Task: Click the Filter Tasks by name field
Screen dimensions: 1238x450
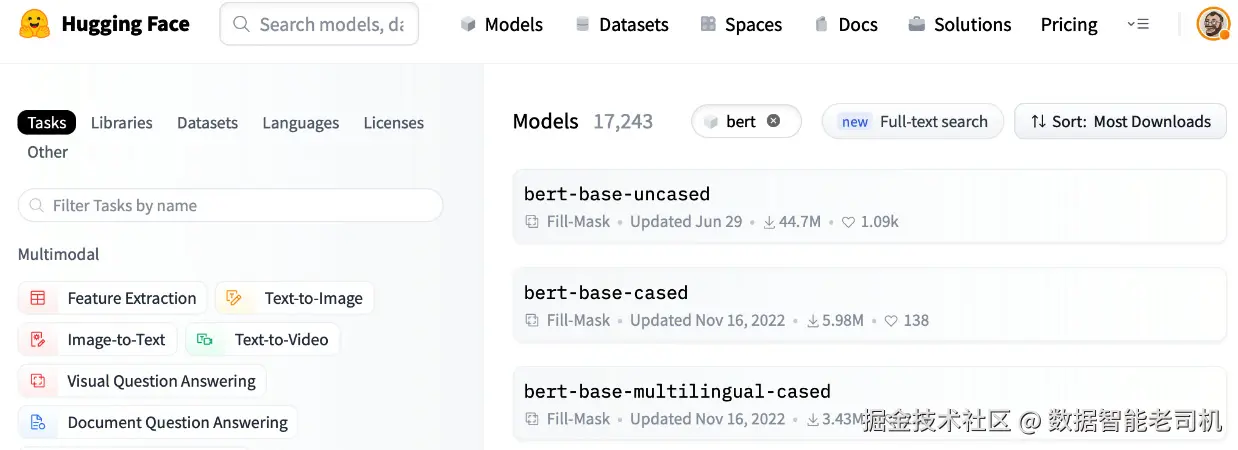Action: pyautogui.click(x=230, y=206)
